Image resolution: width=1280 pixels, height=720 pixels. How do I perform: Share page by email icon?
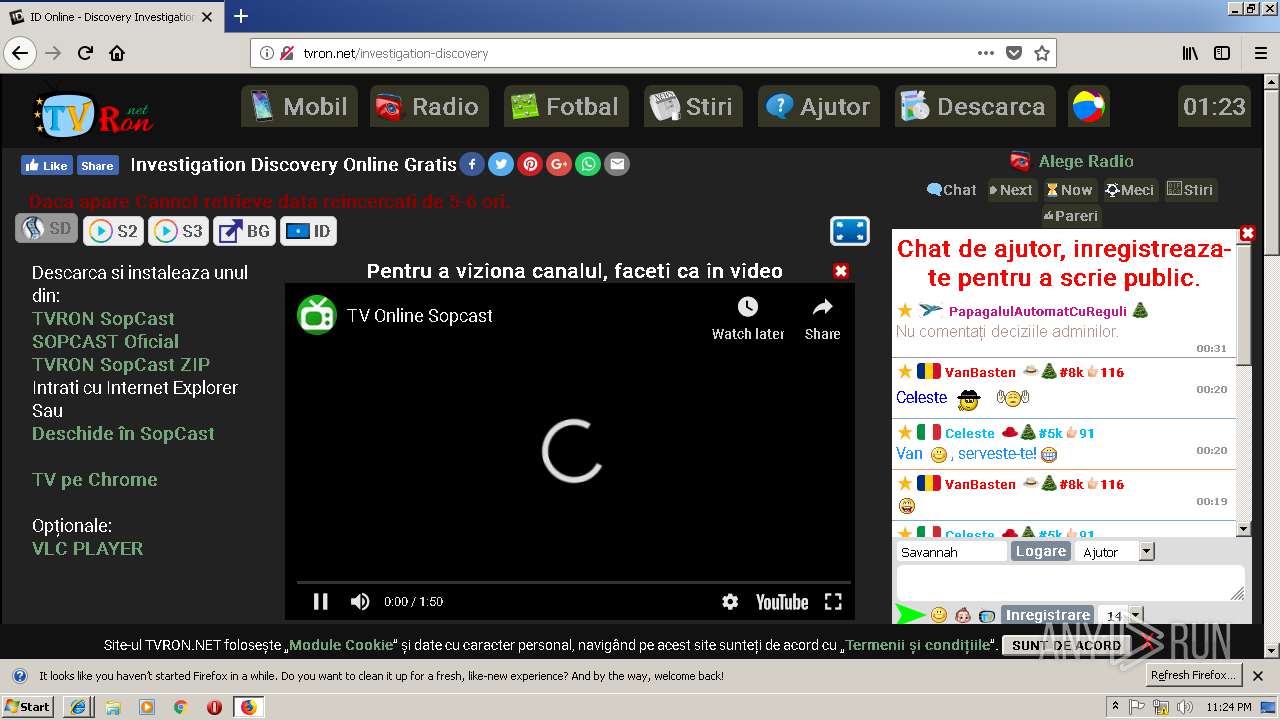[x=617, y=164]
